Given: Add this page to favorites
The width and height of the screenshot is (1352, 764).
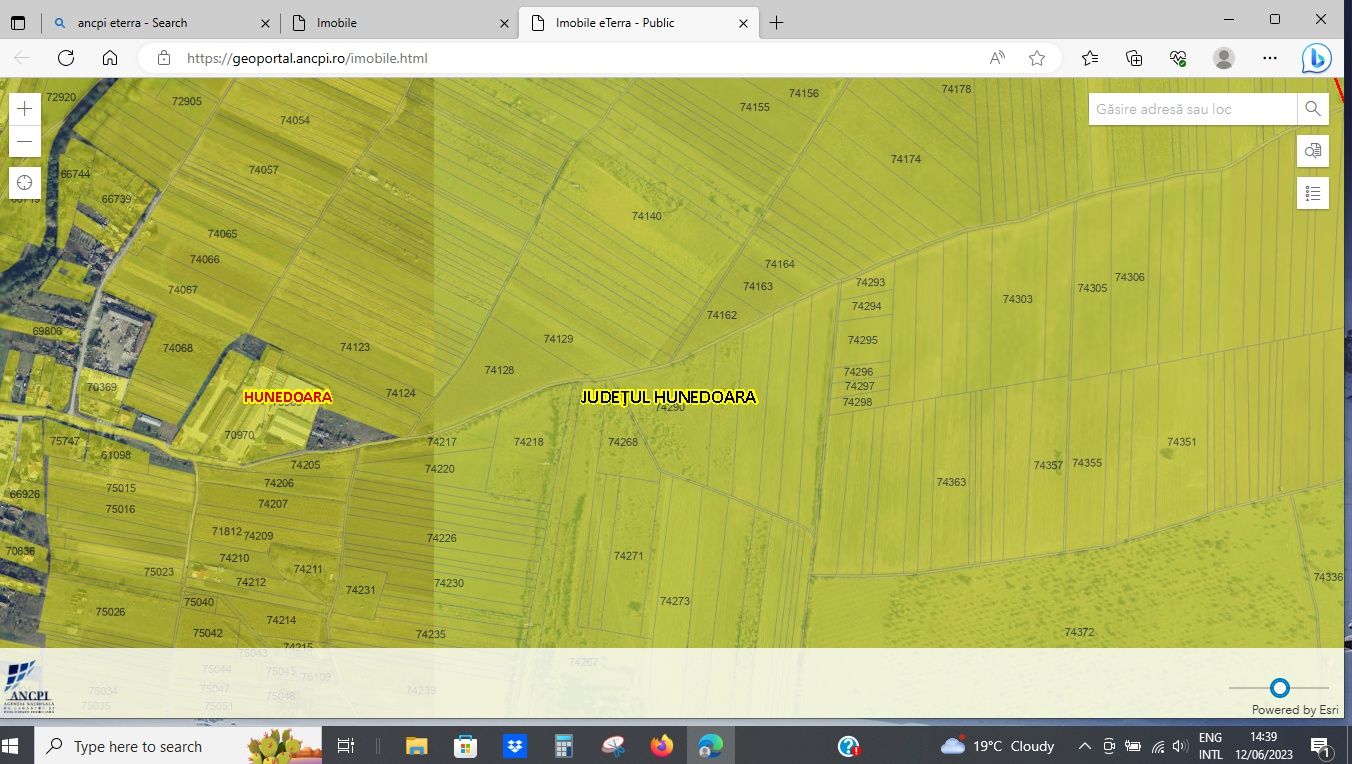Looking at the screenshot, I should [1037, 58].
